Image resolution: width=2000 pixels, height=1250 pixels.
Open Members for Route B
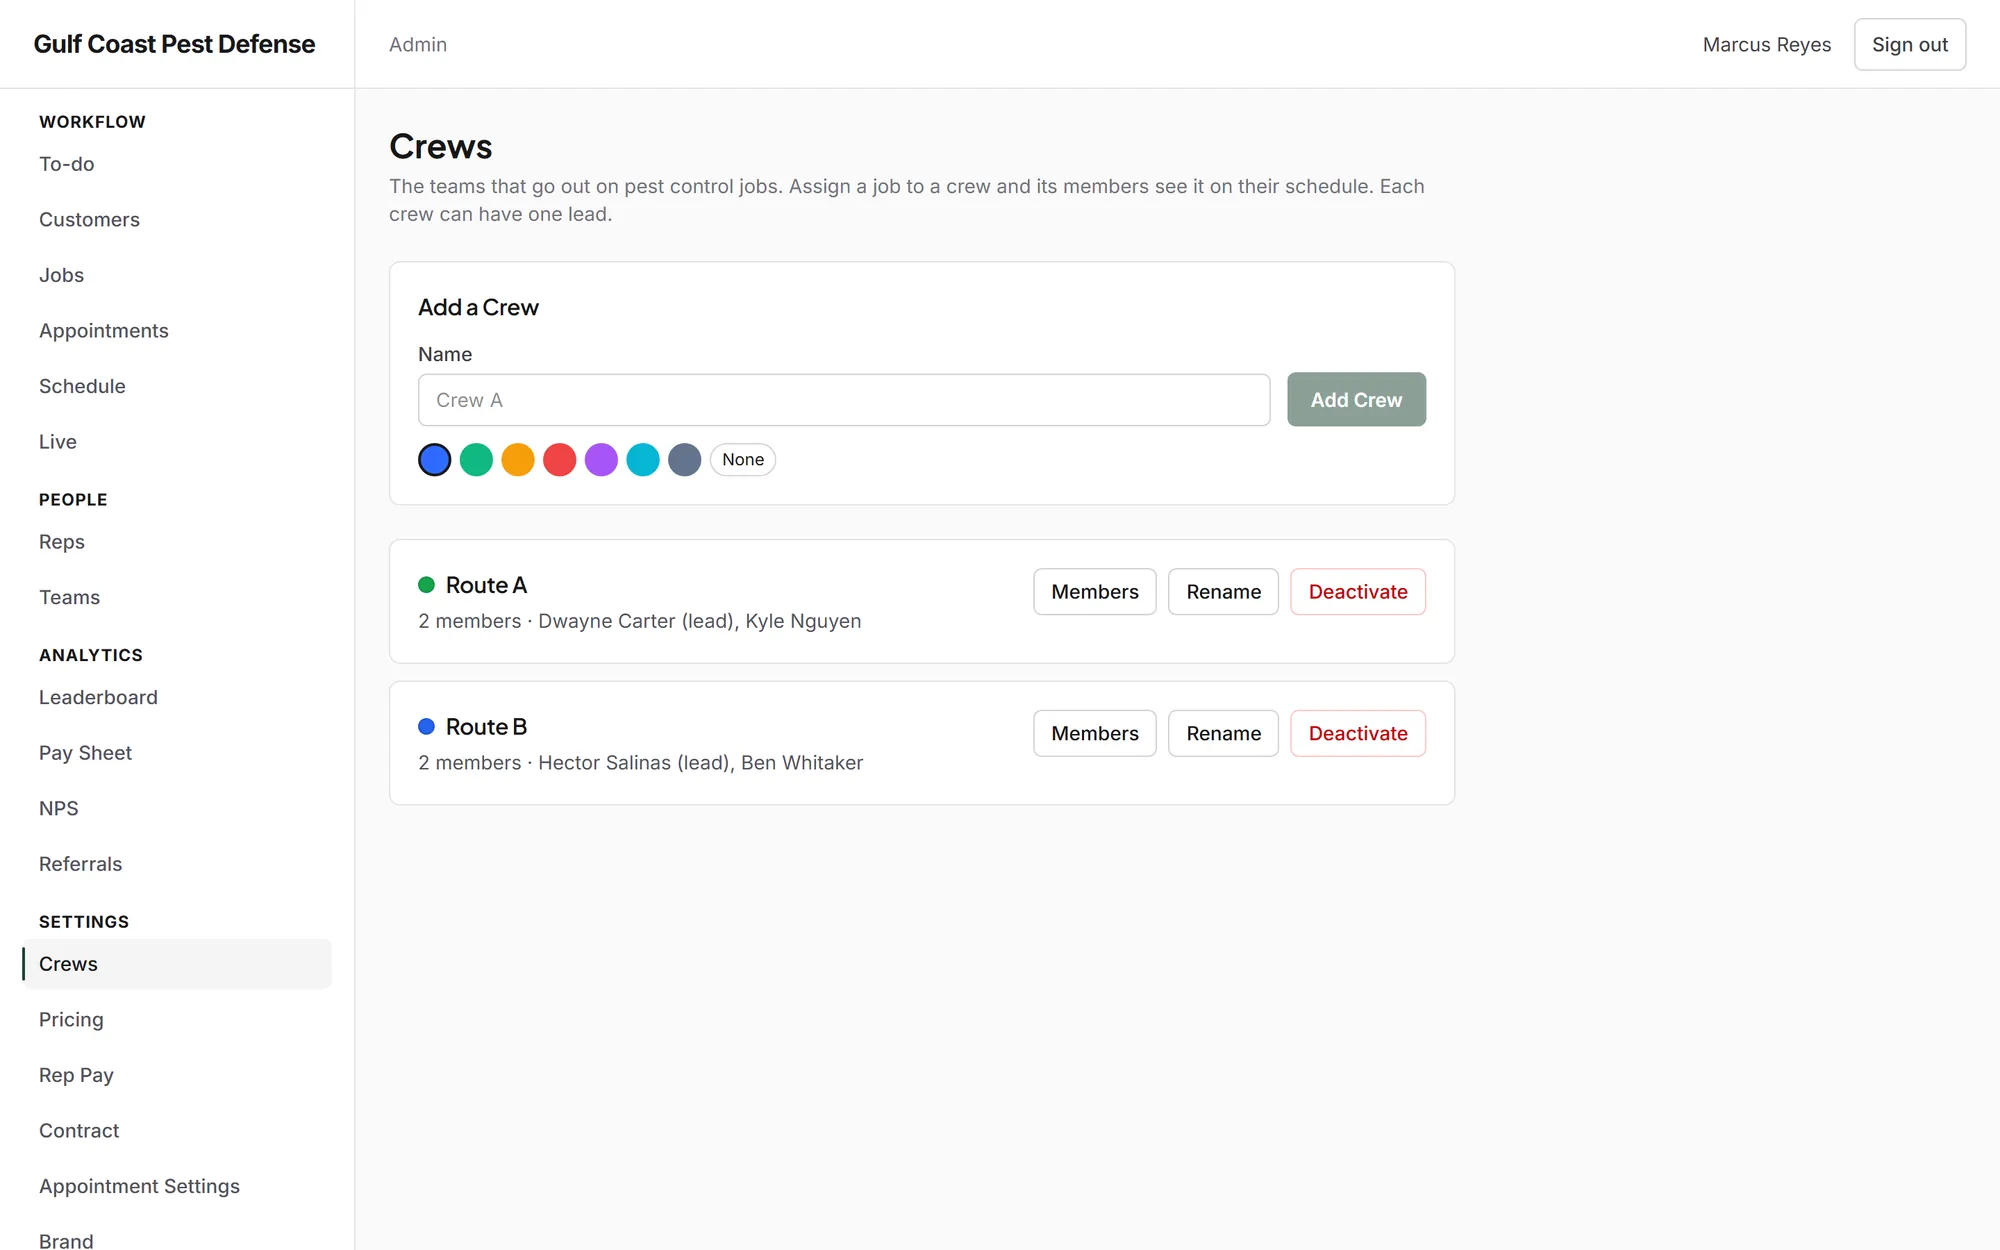(1095, 734)
